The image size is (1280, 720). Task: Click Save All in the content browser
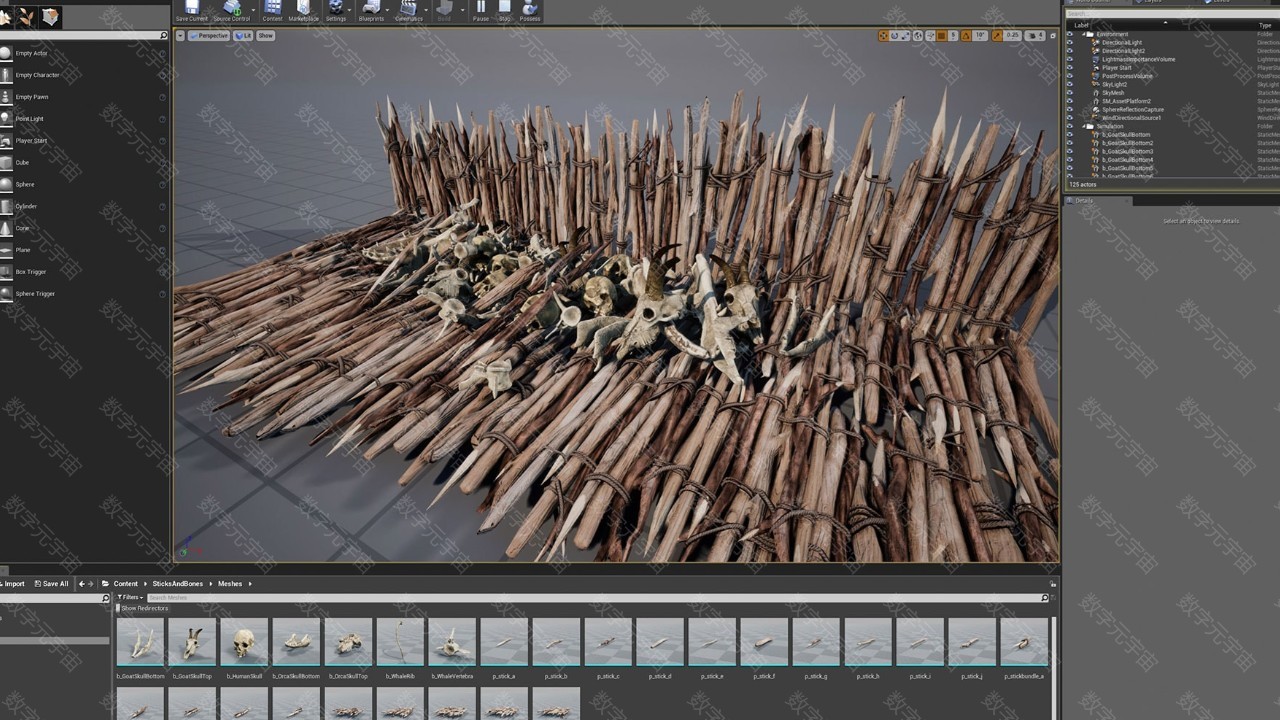coord(52,584)
